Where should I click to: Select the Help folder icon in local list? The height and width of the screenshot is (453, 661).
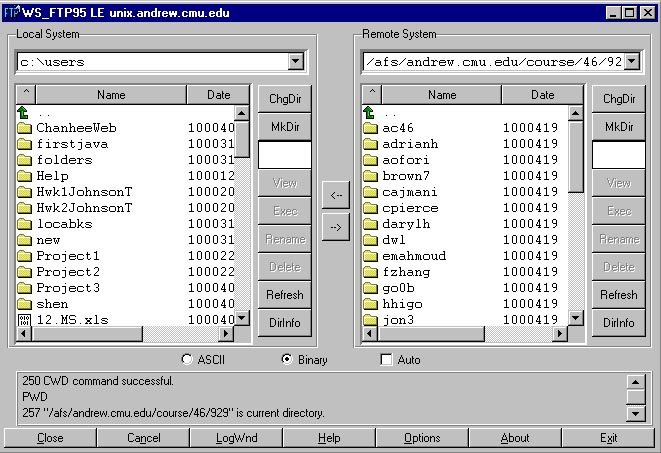(x=24, y=176)
